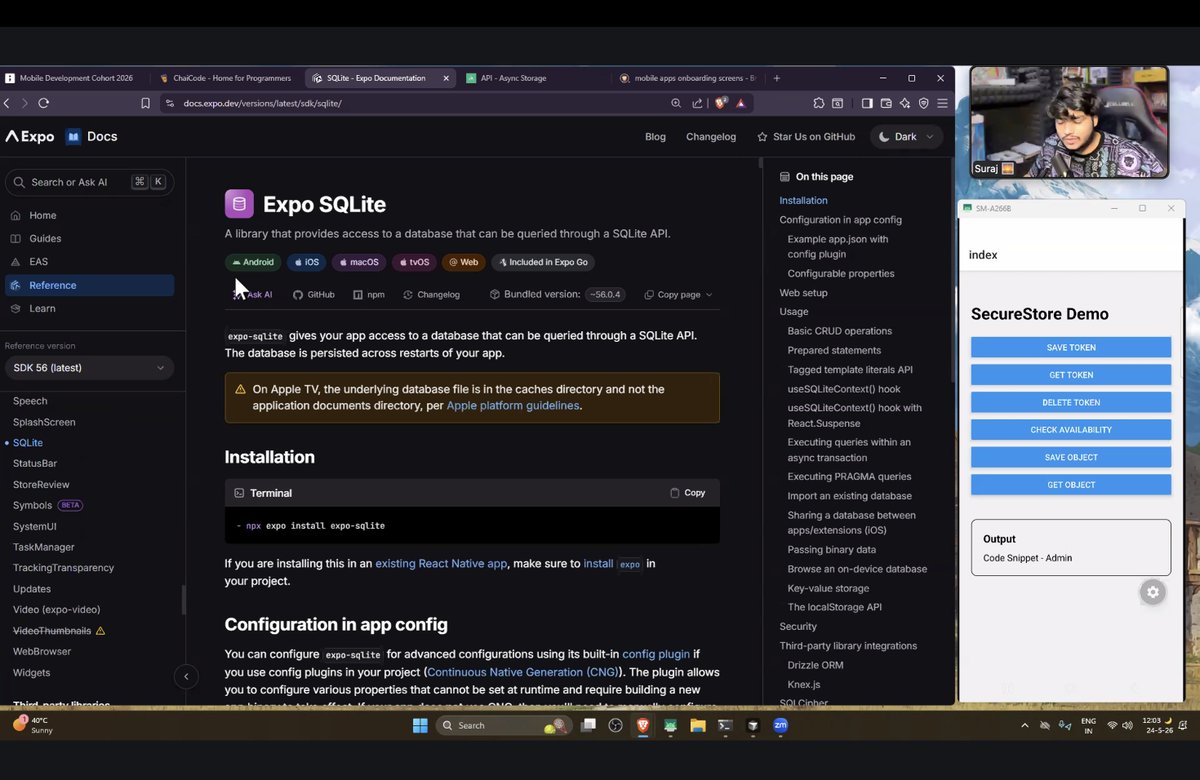
Task: Bookmark this page in address bar
Action: [x=145, y=103]
